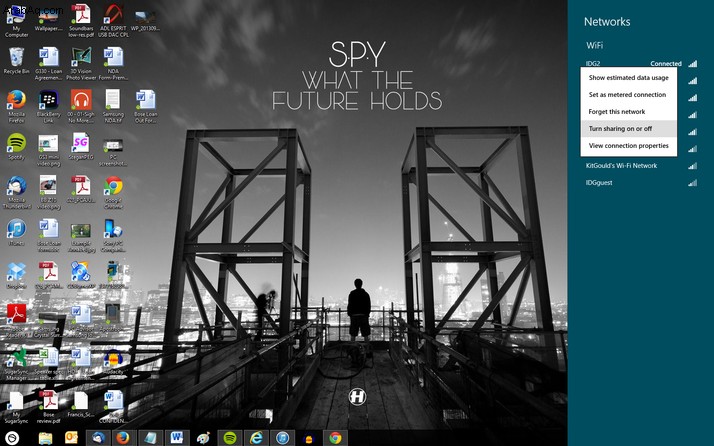Switch to Firefox in the taskbar
The image size is (714, 446).
coord(123,438)
